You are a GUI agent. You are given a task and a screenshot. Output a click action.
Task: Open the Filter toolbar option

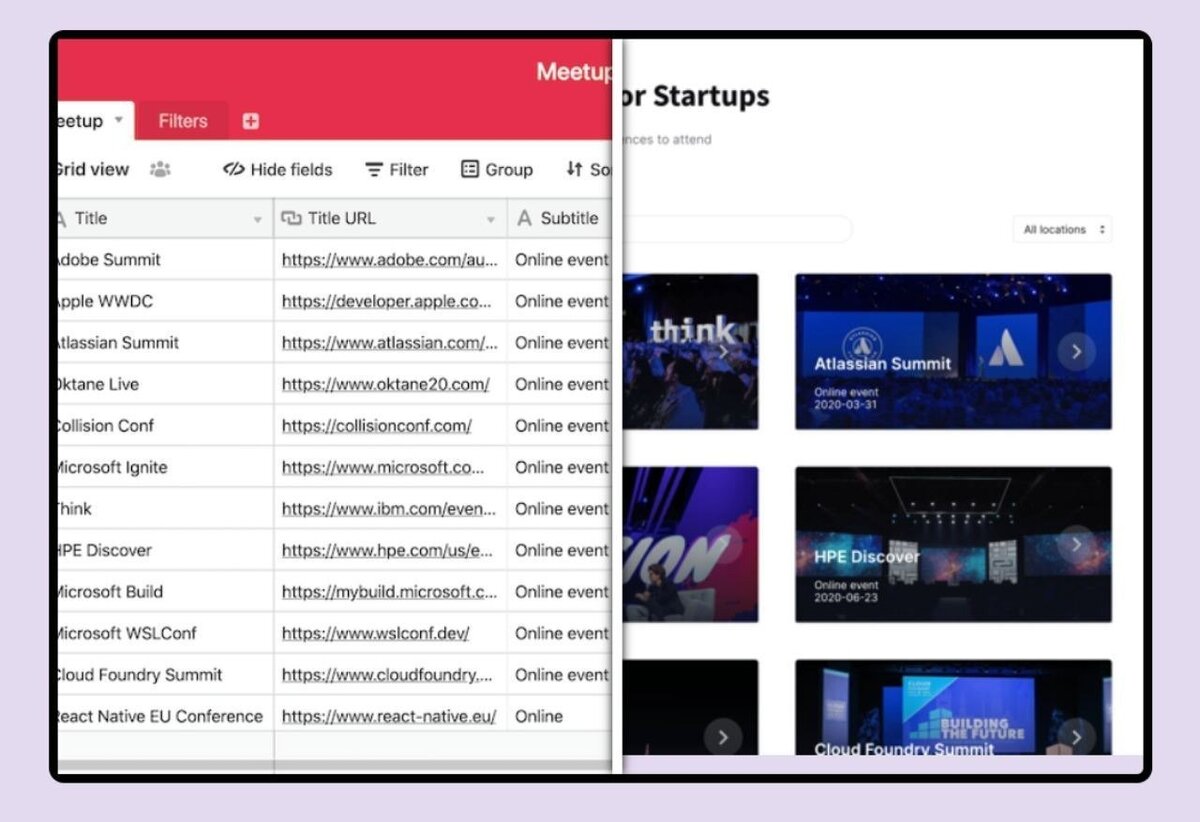397,169
